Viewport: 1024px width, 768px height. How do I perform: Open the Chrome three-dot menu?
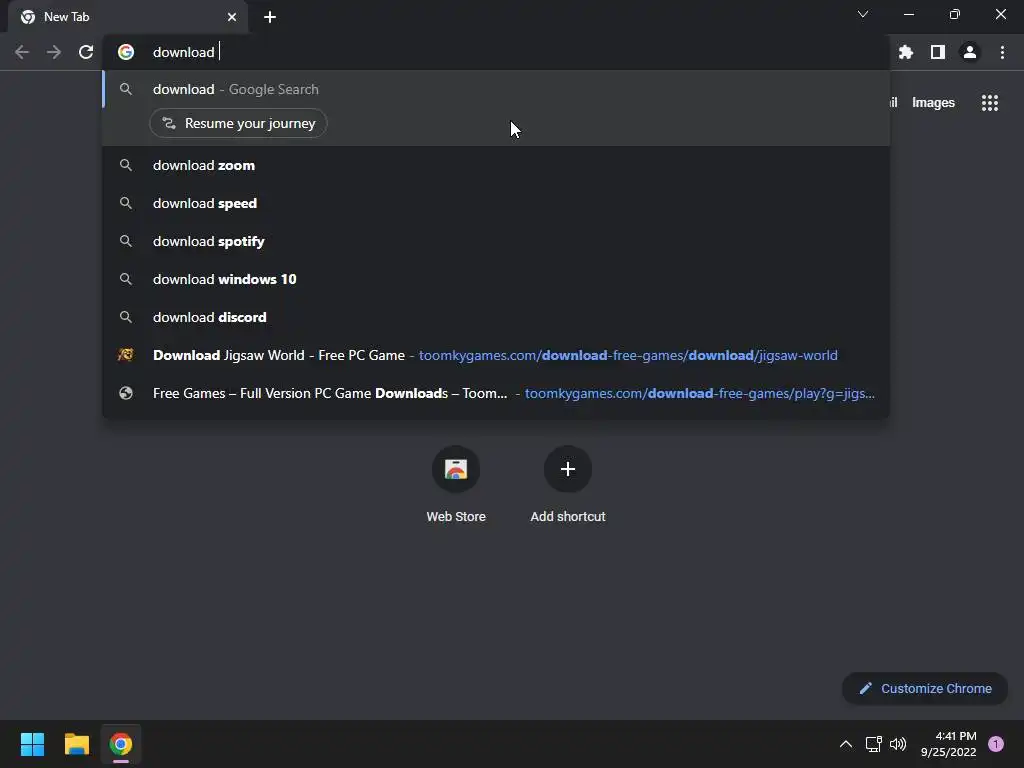[1002, 52]
